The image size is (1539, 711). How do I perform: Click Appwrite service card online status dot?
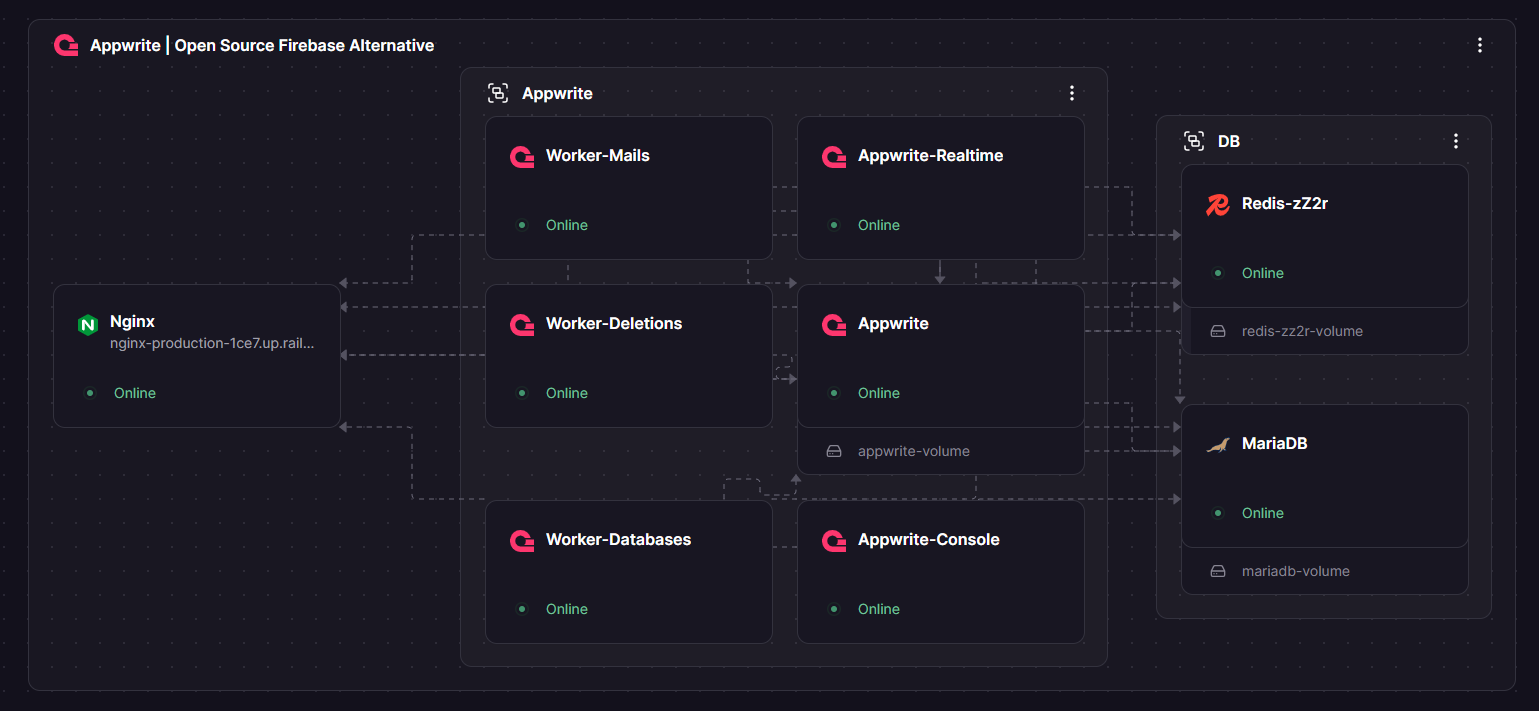(x=834, y=393)
